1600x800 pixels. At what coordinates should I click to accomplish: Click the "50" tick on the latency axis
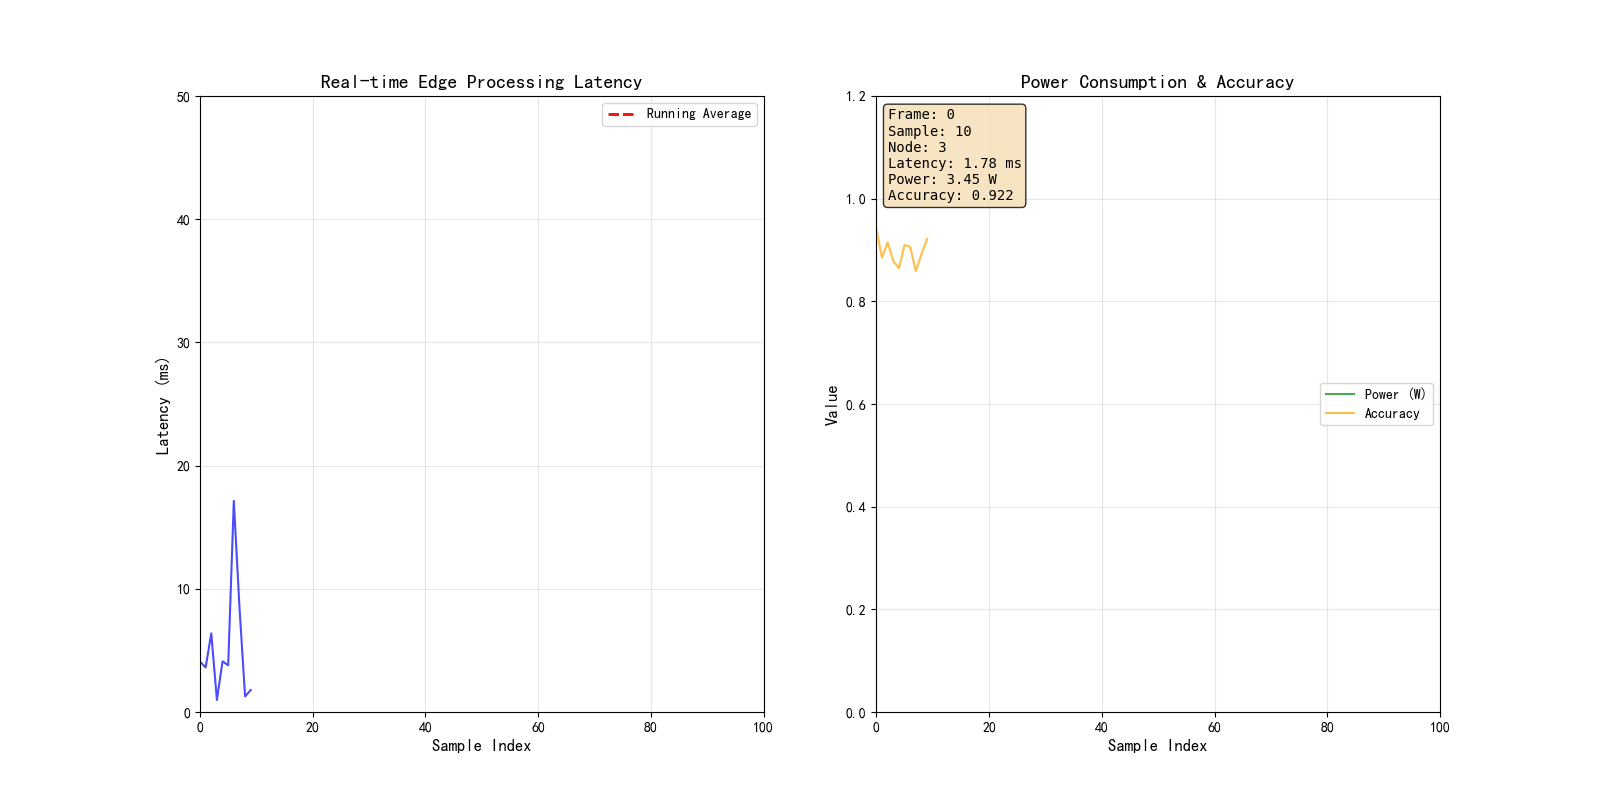183,97
